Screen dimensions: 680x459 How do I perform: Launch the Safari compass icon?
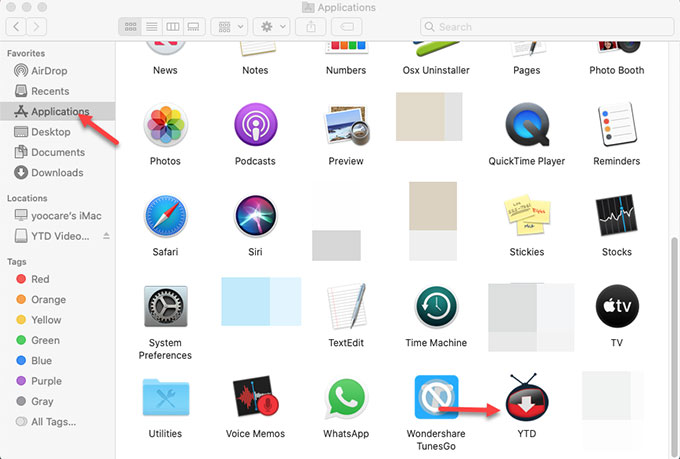coord(165,216)
